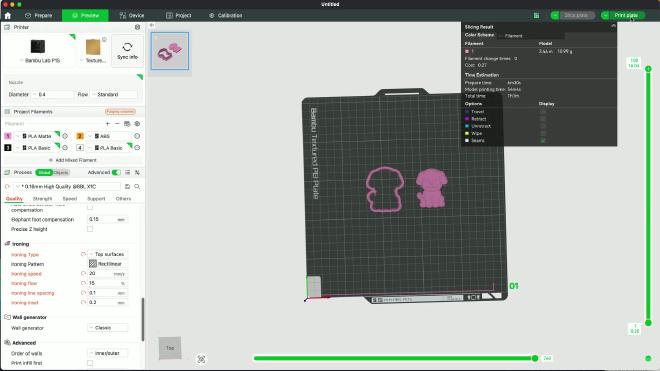Edit PLA Basic filament 4 preset
This screenshot has height=371, width=660.
pos(137,148)
